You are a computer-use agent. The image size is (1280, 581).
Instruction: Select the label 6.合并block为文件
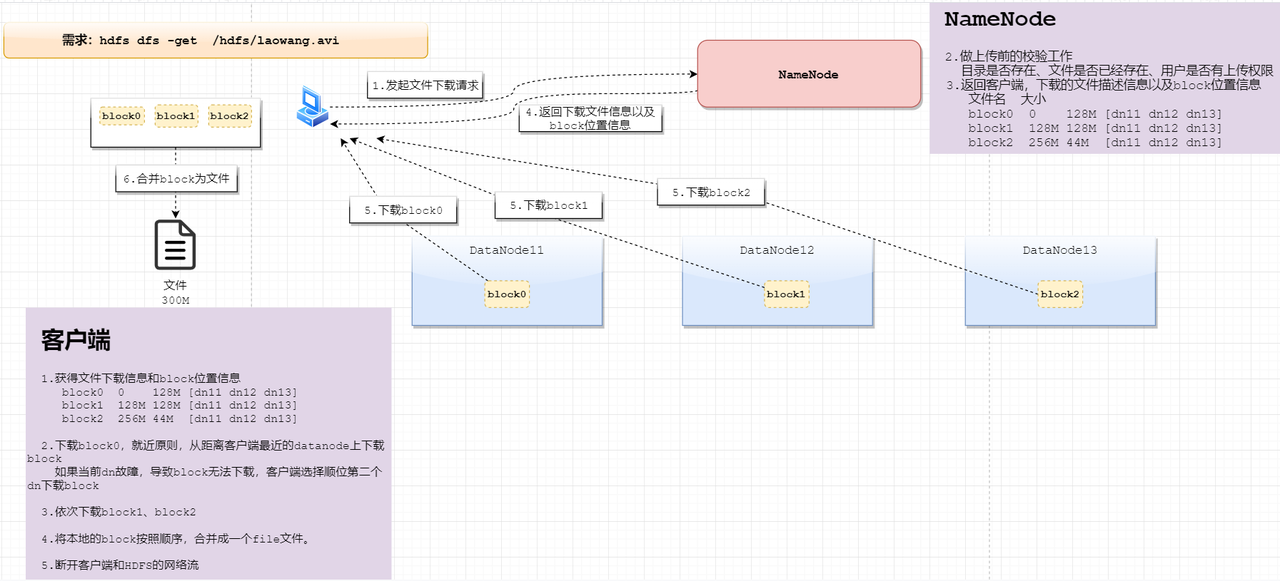176,179
